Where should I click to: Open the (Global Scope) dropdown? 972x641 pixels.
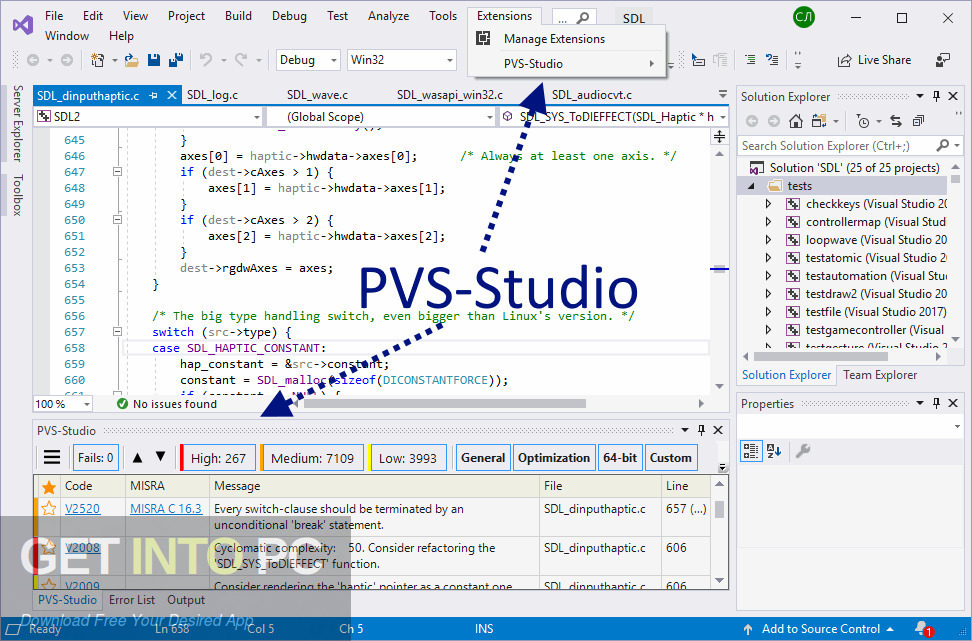(x=381, y=117)
